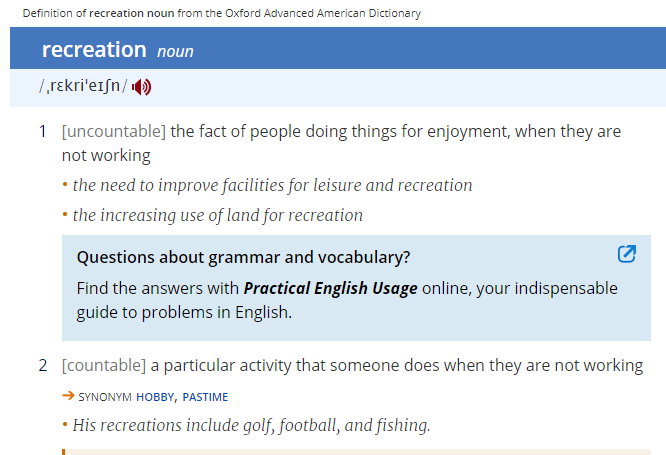The height and width of the screenshot is (455, 666).
Task: Open the PASTIME synonym link
Action: pos(205,397)
